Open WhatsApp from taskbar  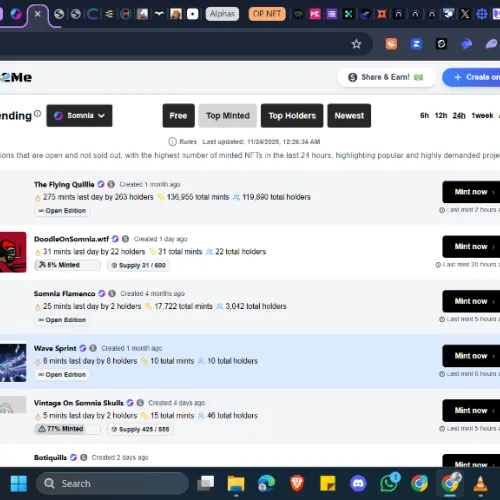389,483
